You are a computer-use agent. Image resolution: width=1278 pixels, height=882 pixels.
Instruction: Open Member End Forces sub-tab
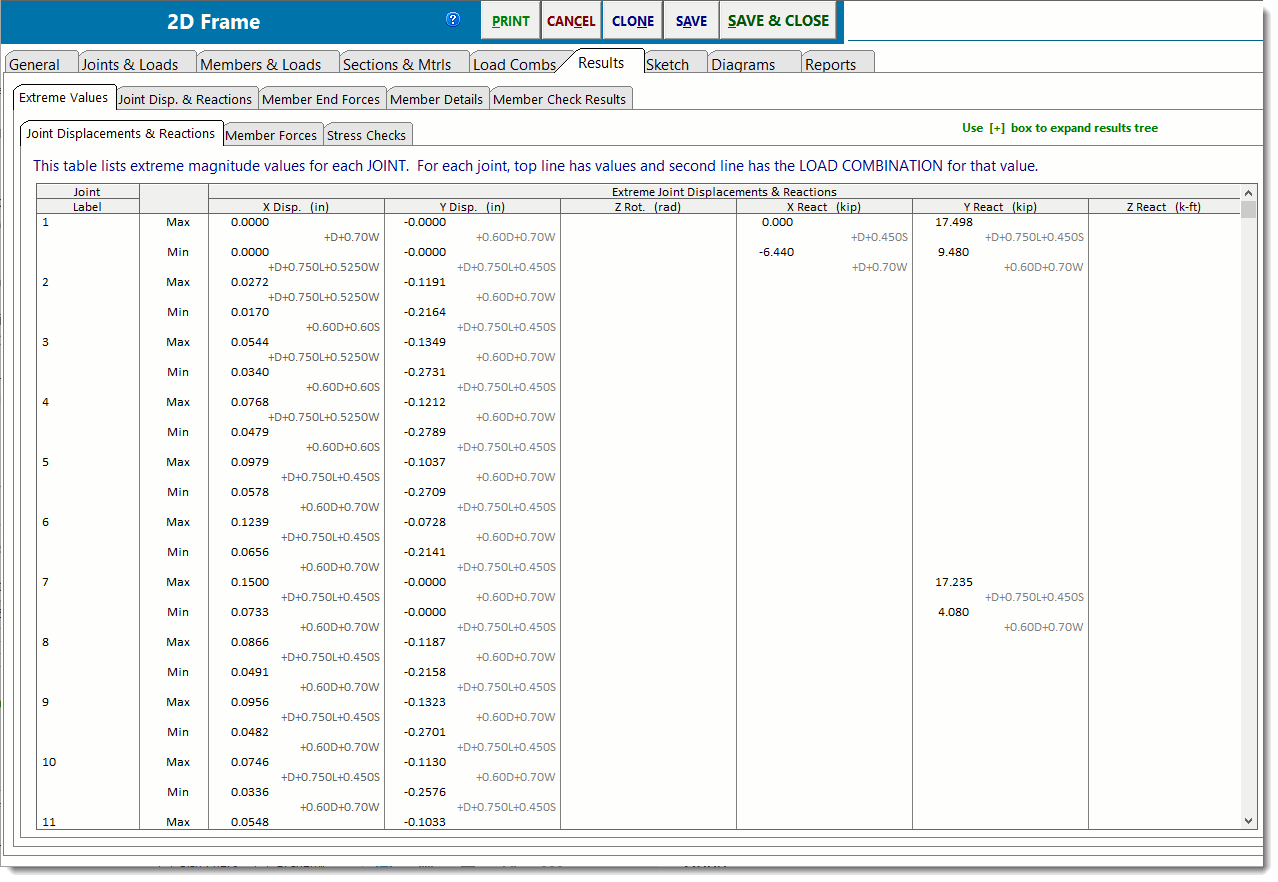point(321,99)
